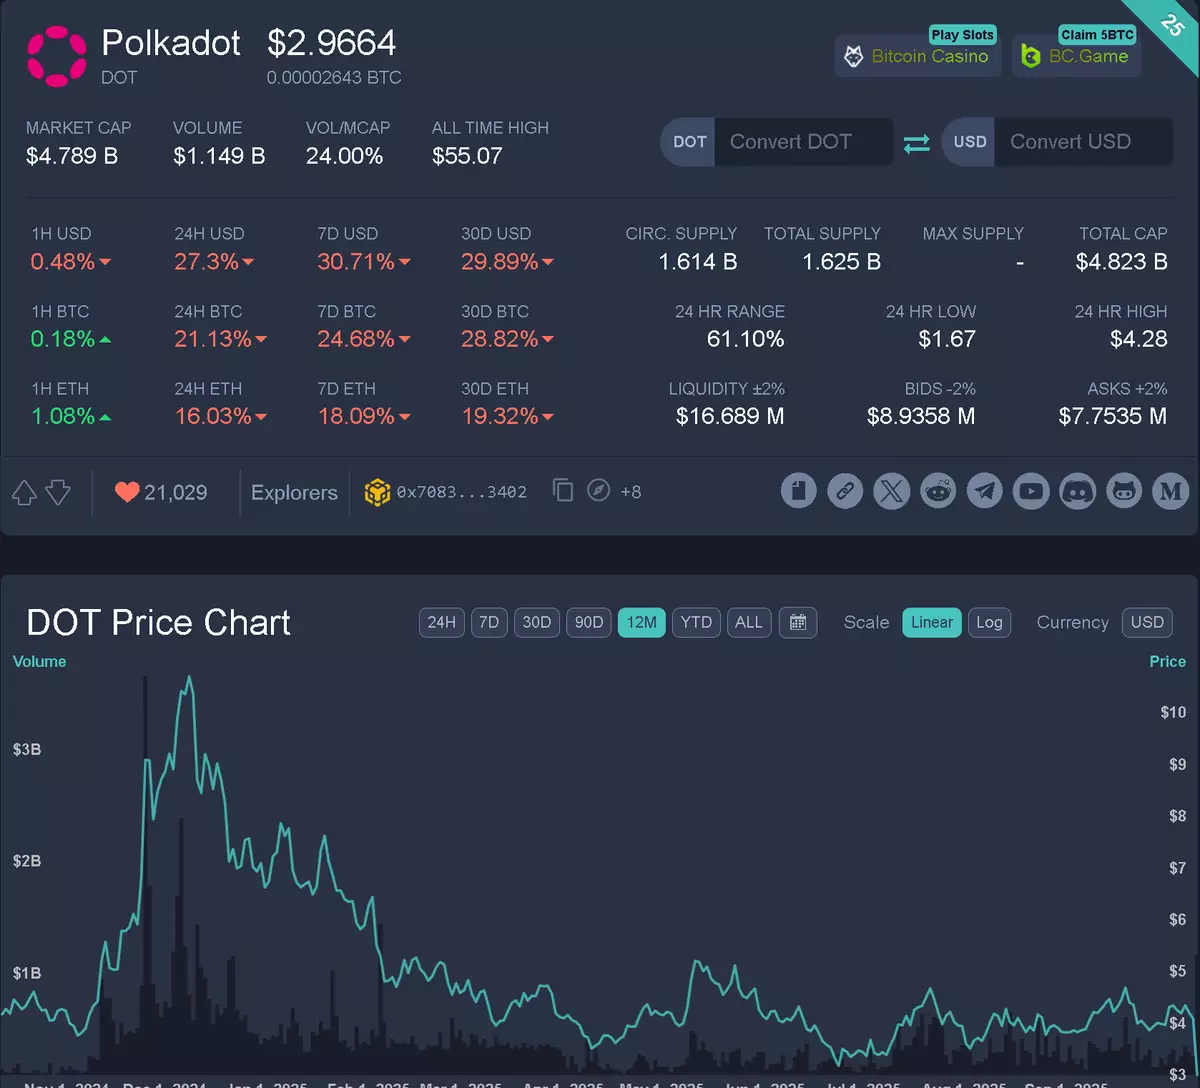The width and height of the screenshot is (1200, 1088).
Task: Open the Telegram channel icon
Action: [985, 491]
